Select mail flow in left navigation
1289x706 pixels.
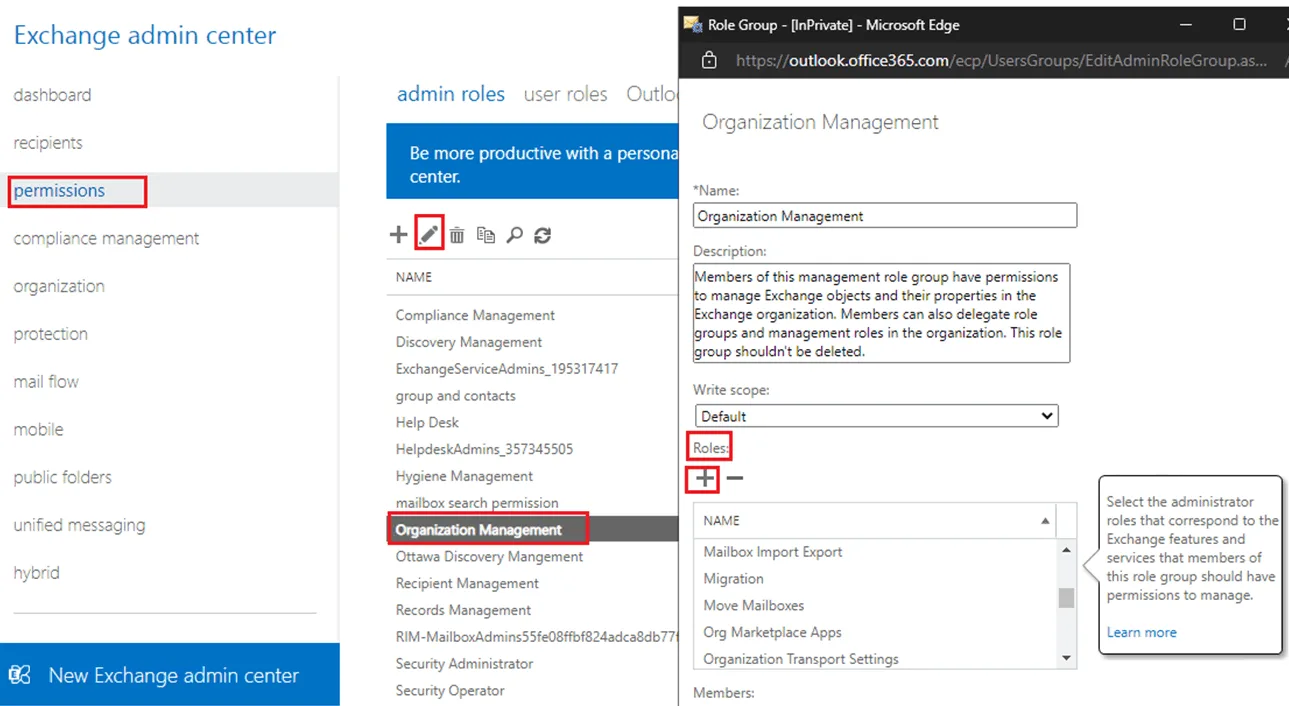pyautogui.click(x=46, y=382)
